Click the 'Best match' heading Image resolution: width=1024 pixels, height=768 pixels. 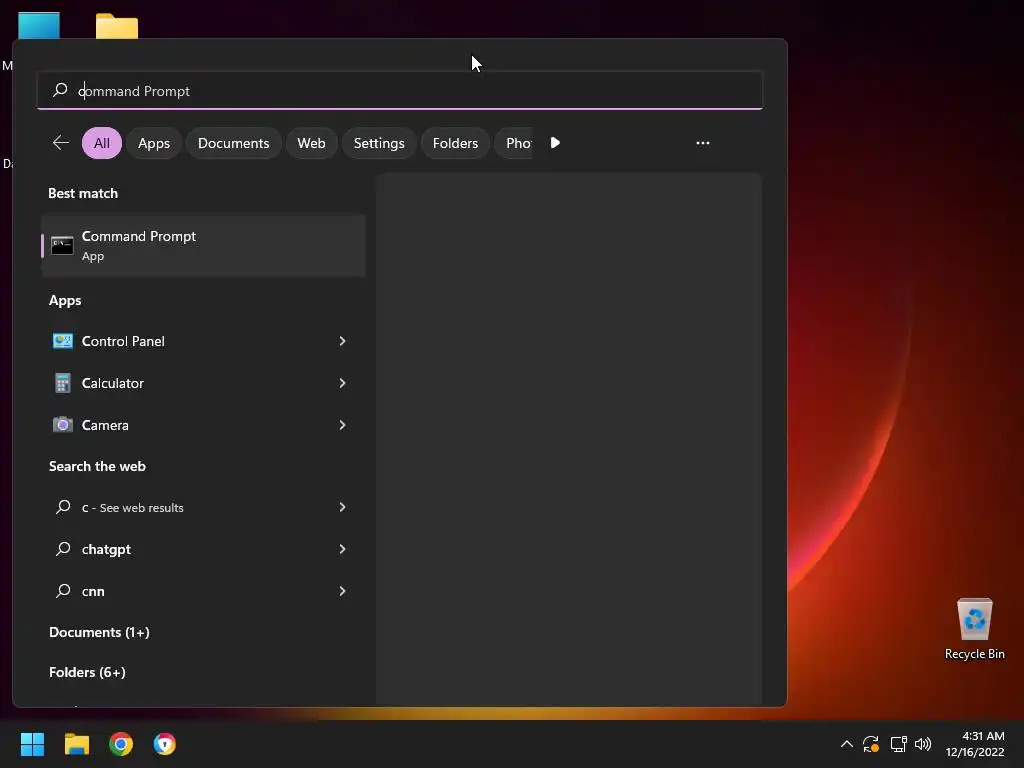coord(83,193)
